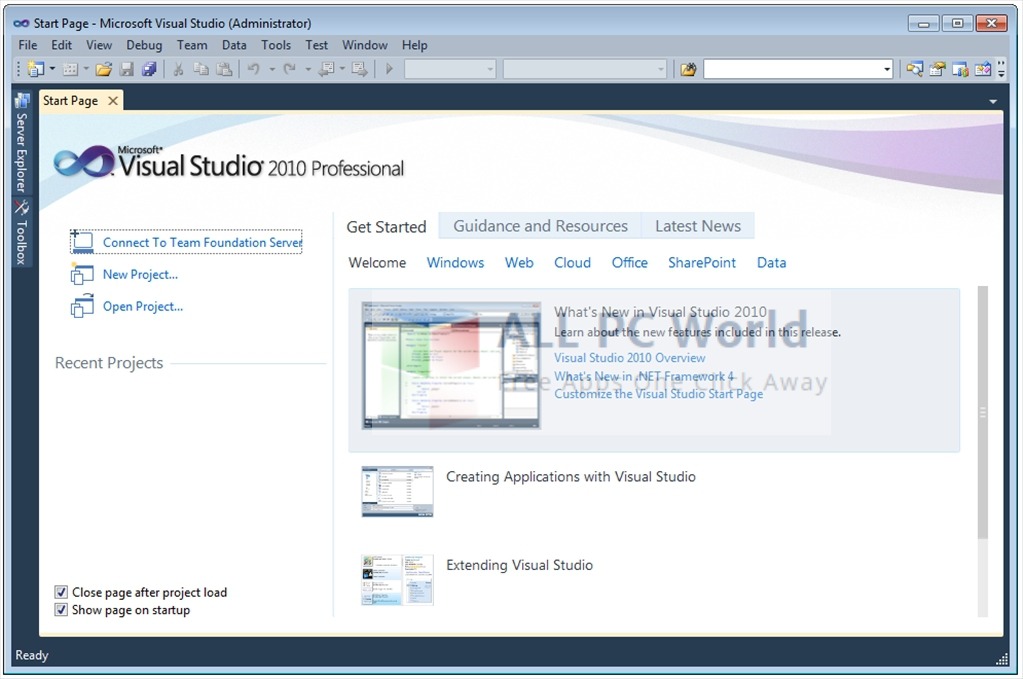The image size is (1023, 679).
Task: Select the Cloud category link
Action: 572,262
